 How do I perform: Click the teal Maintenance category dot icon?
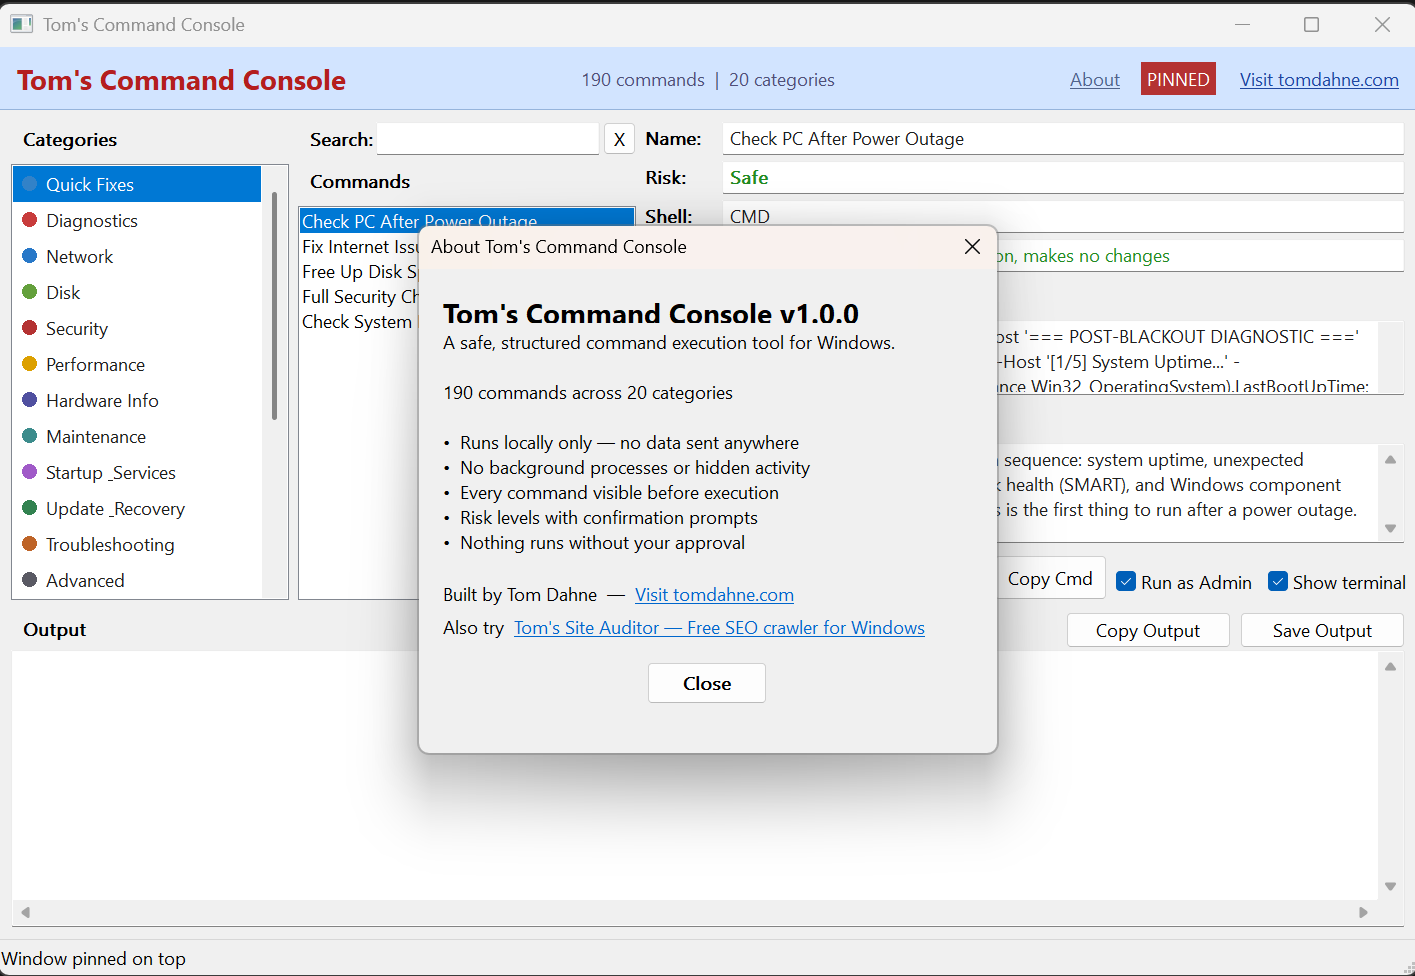(31, 436)
